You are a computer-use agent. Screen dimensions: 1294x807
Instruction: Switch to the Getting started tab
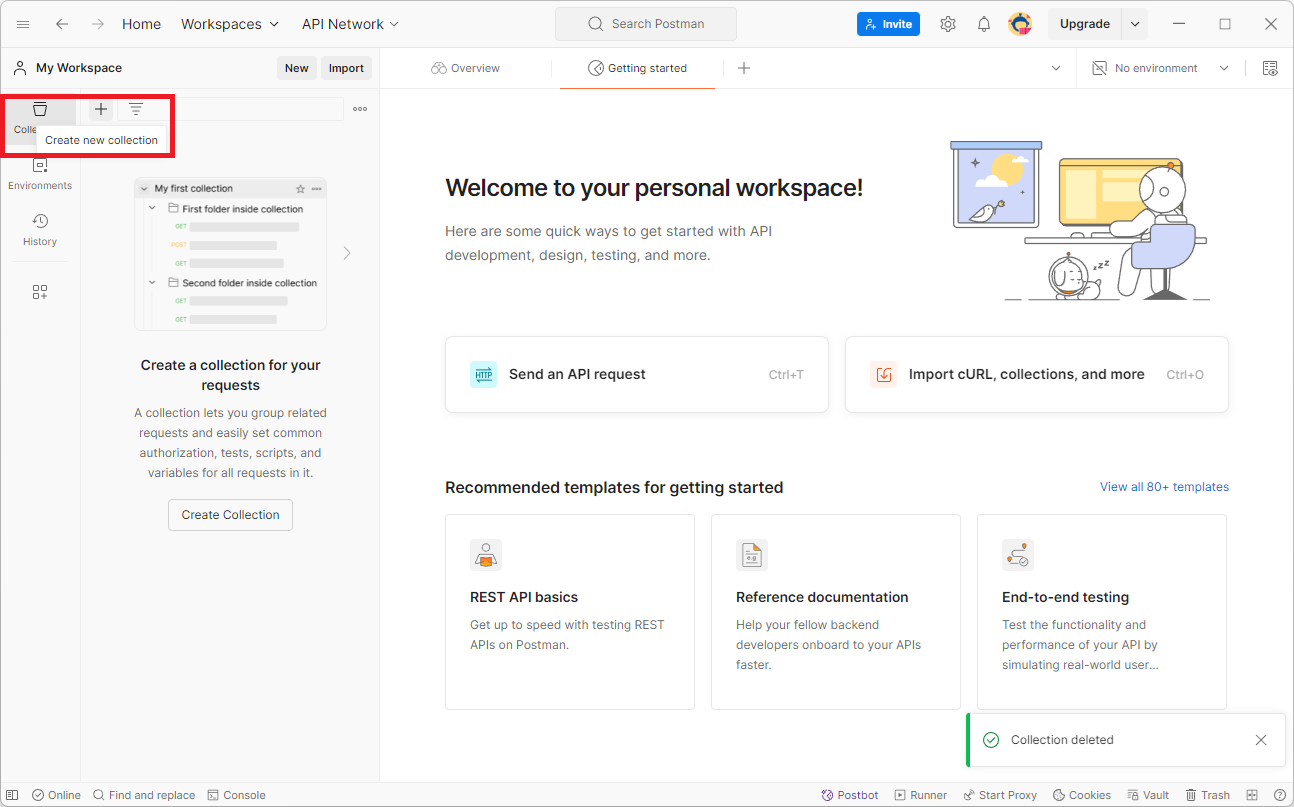point(637,68)
